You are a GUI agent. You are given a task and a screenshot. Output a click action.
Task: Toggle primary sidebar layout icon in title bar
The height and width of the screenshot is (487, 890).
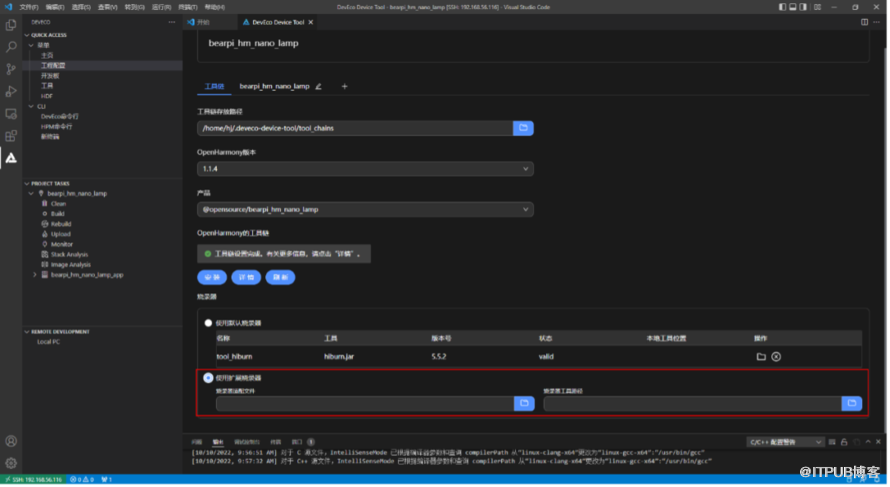[783, 7]
